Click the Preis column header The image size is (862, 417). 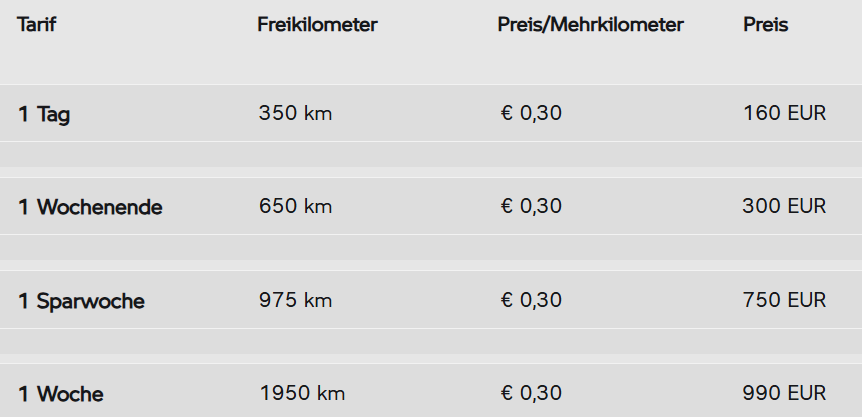[766, 25]
